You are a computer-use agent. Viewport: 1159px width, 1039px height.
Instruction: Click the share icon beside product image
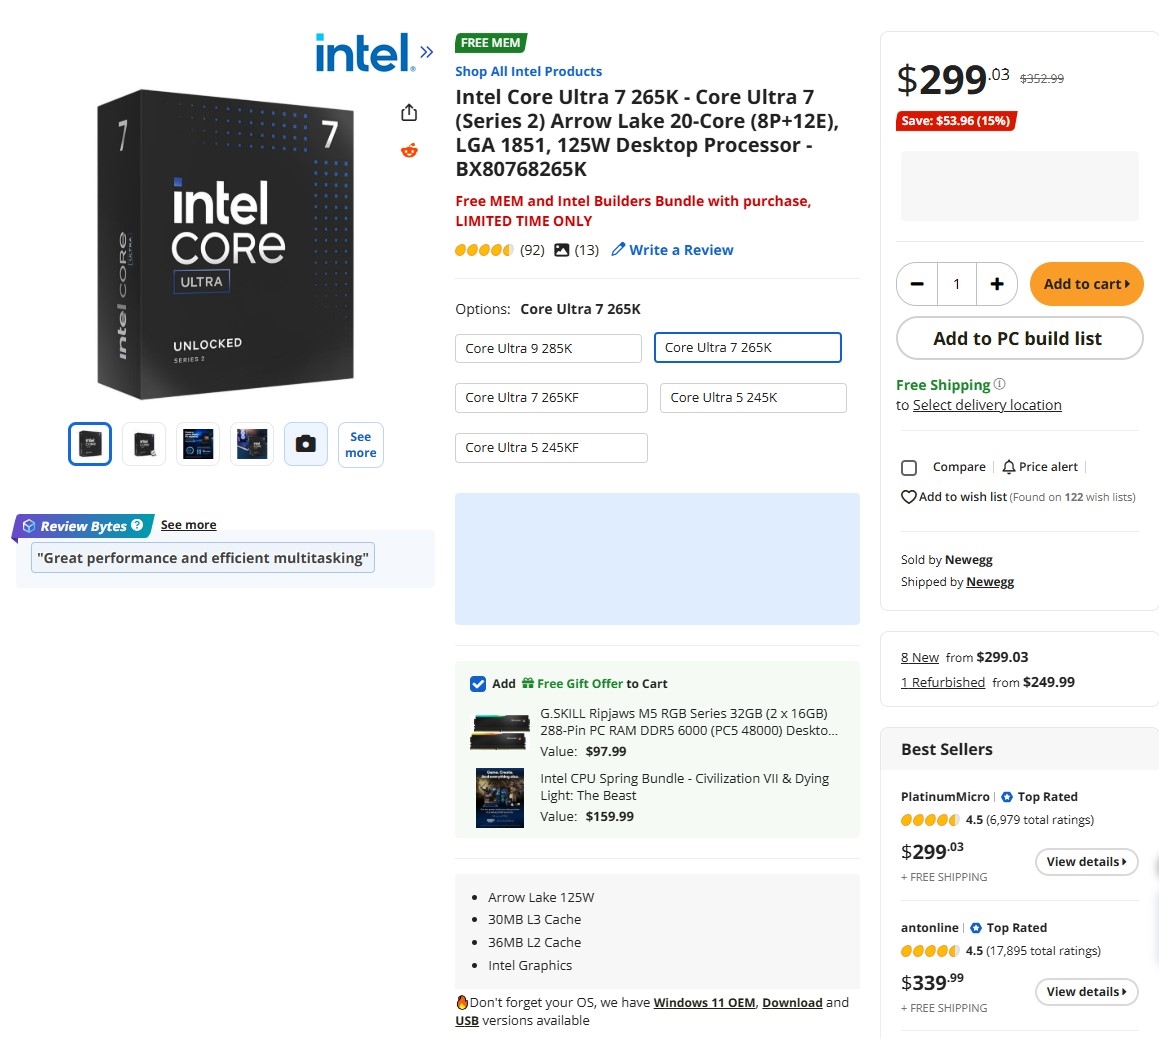tap(409, 113)
